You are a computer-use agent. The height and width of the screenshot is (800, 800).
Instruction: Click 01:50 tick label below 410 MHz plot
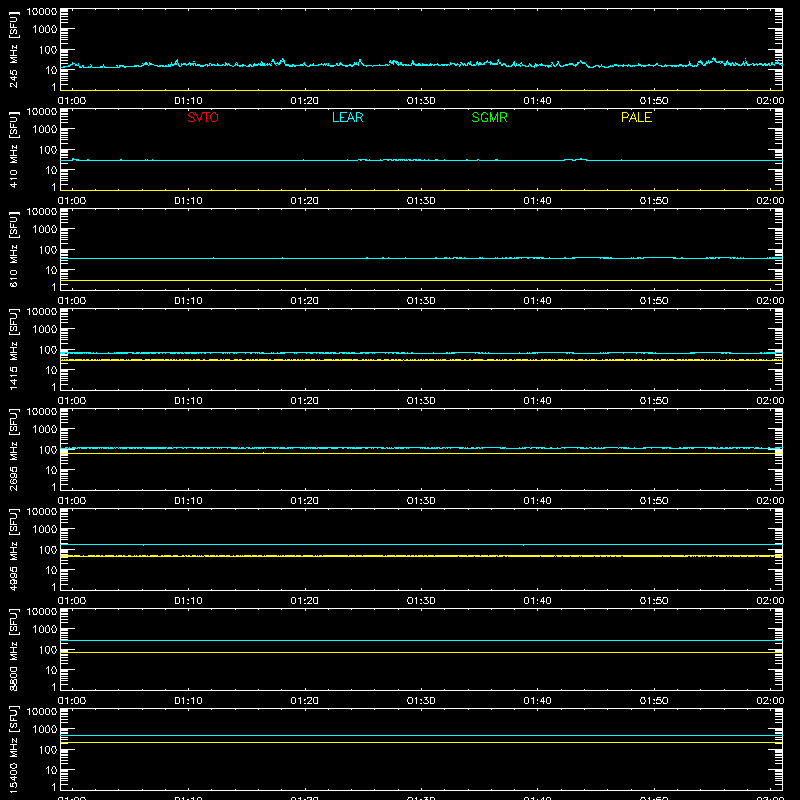(x=654, y=201)
